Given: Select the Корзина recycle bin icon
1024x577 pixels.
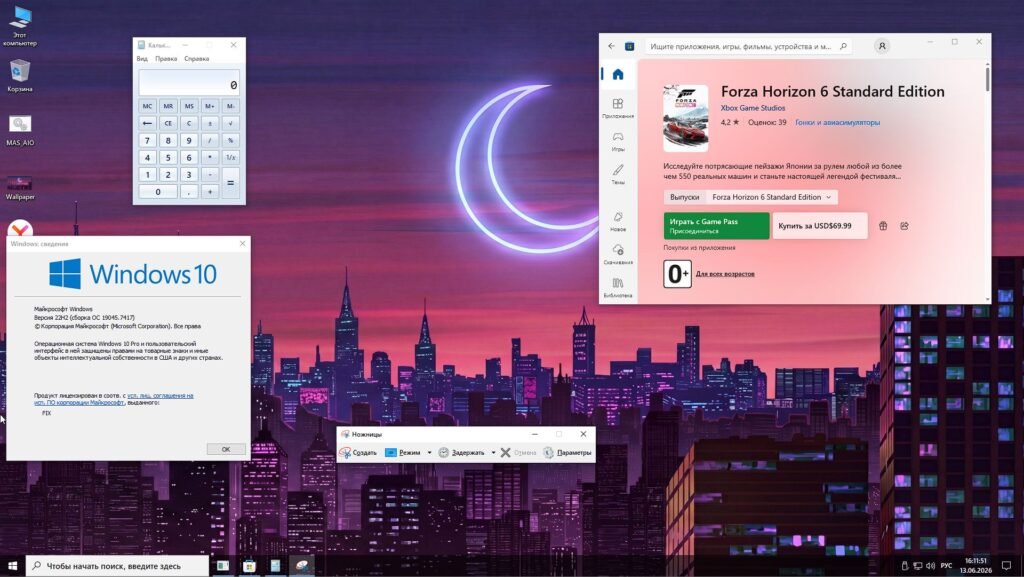Looking at the screenshot, I should tap(20, 75).
